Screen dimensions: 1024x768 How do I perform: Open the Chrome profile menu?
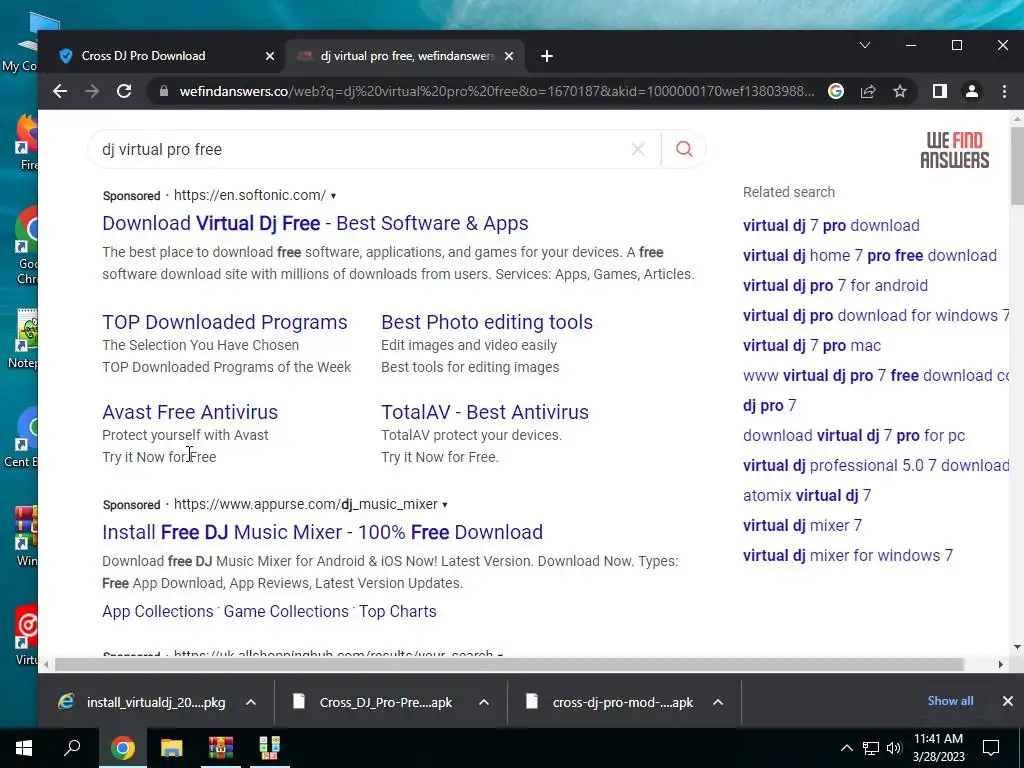coord(972,91)
